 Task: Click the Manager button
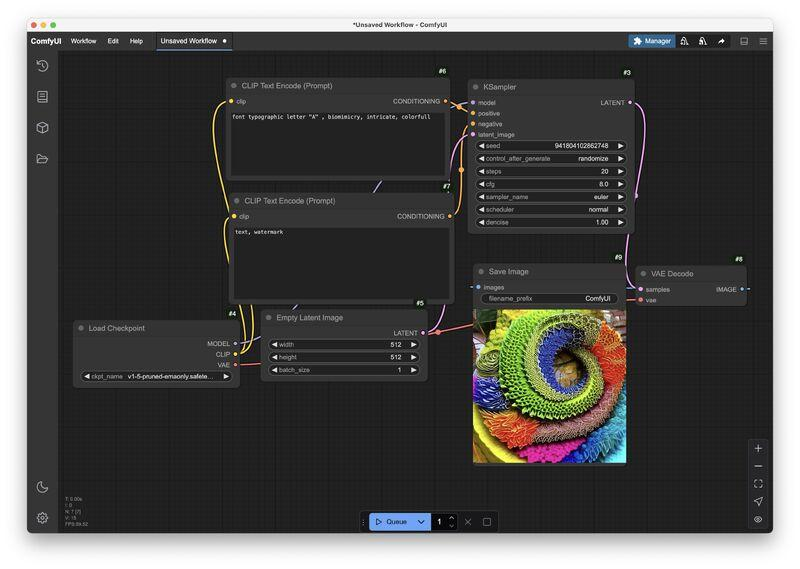coord(652,41)
